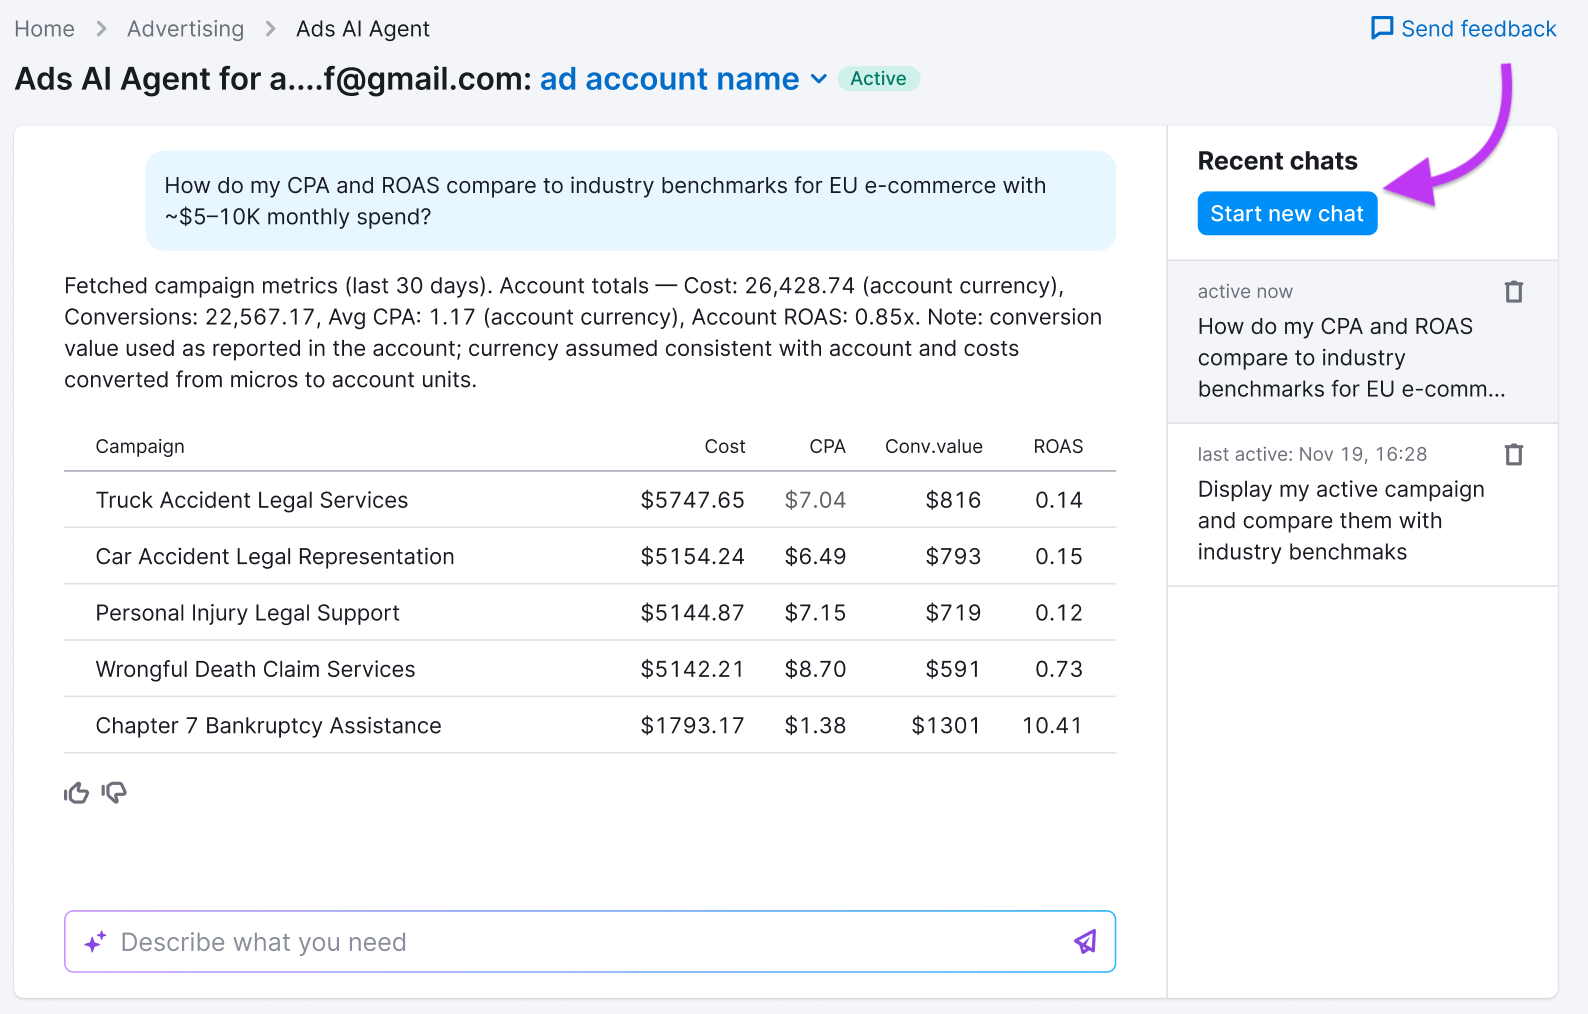This screenshot has height=1014, width=1588.
Task: Toggle positive feedback on the campaign metrics answer
Action: 76,792
